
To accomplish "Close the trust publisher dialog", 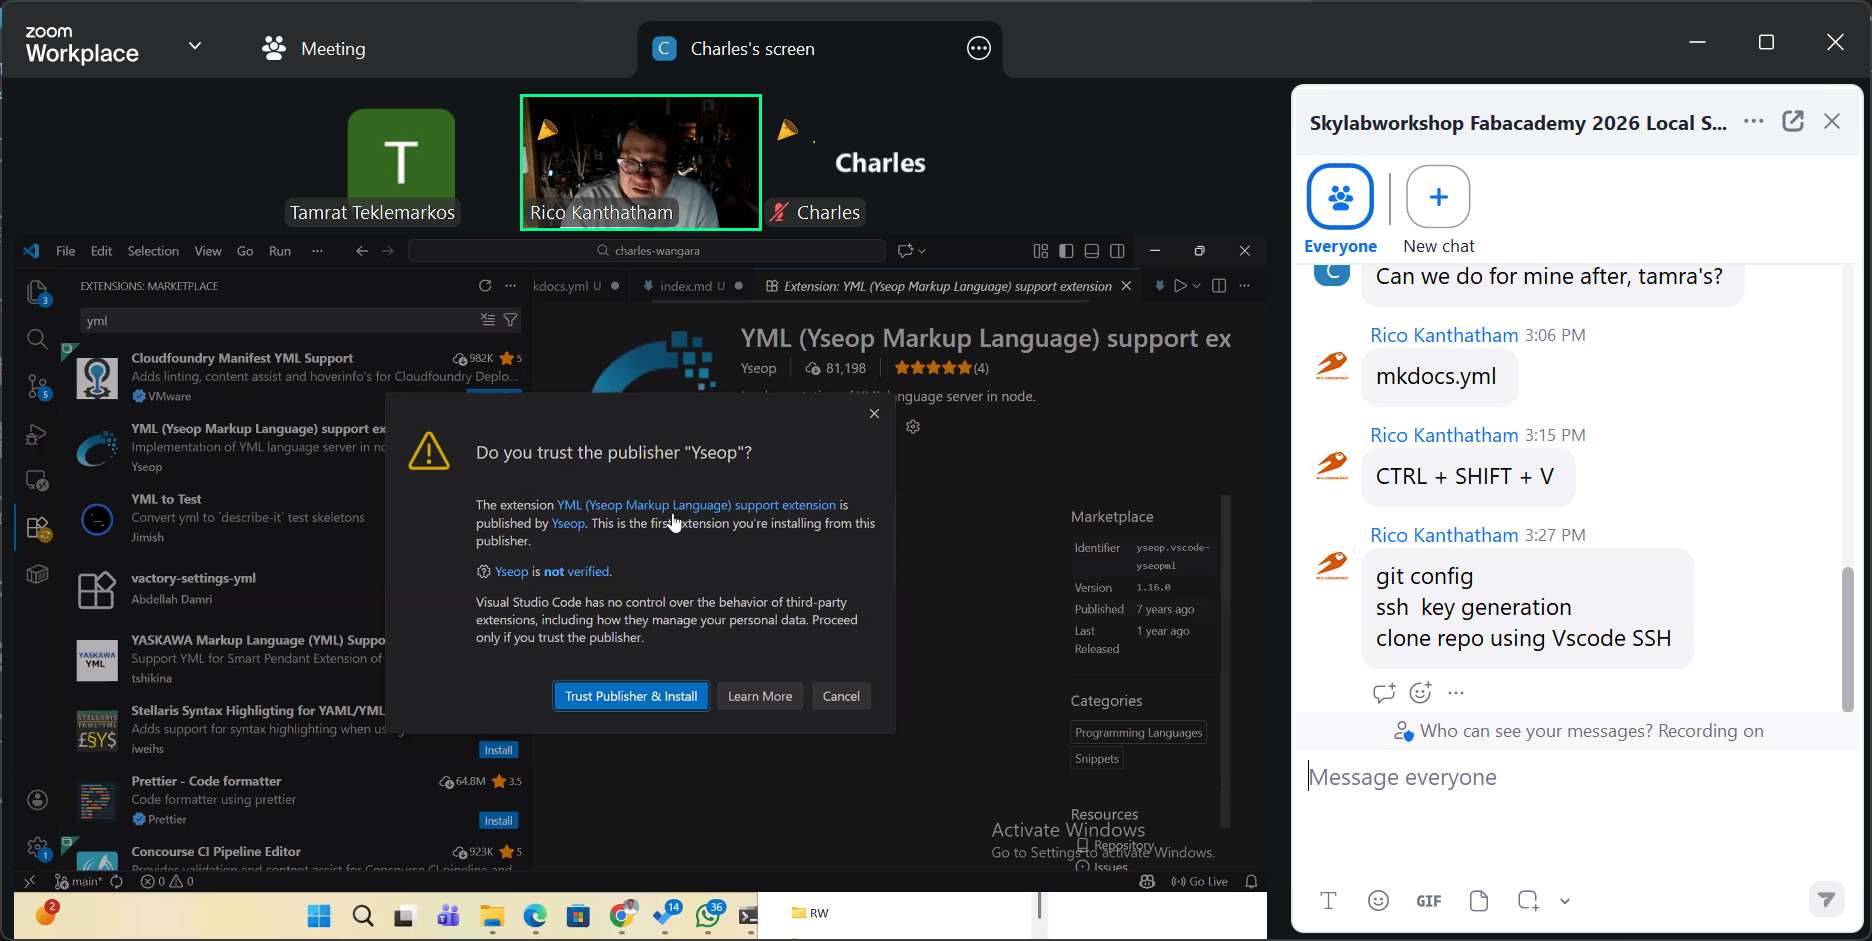I will [x=874, y=413].
